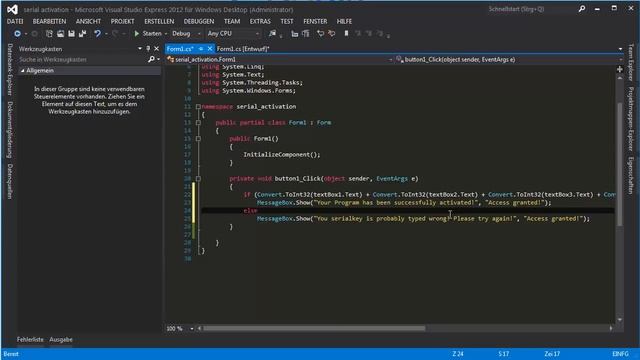Screen dimensions: 640x360
Task: Open the TEAM menu
Action: (x=232, y=21)
